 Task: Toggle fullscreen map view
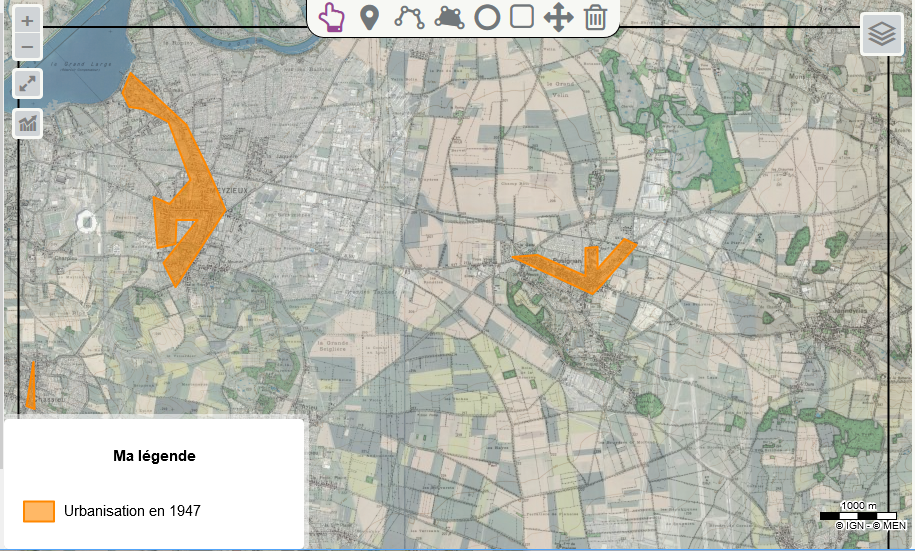27,84
